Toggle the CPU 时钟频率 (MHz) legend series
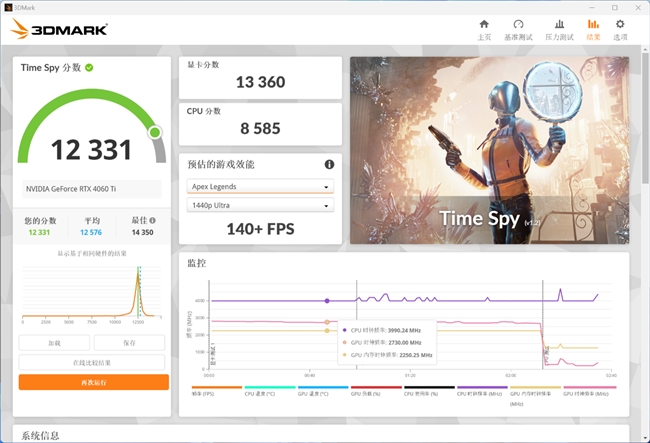The image size is (650, 443). (482, 391)
